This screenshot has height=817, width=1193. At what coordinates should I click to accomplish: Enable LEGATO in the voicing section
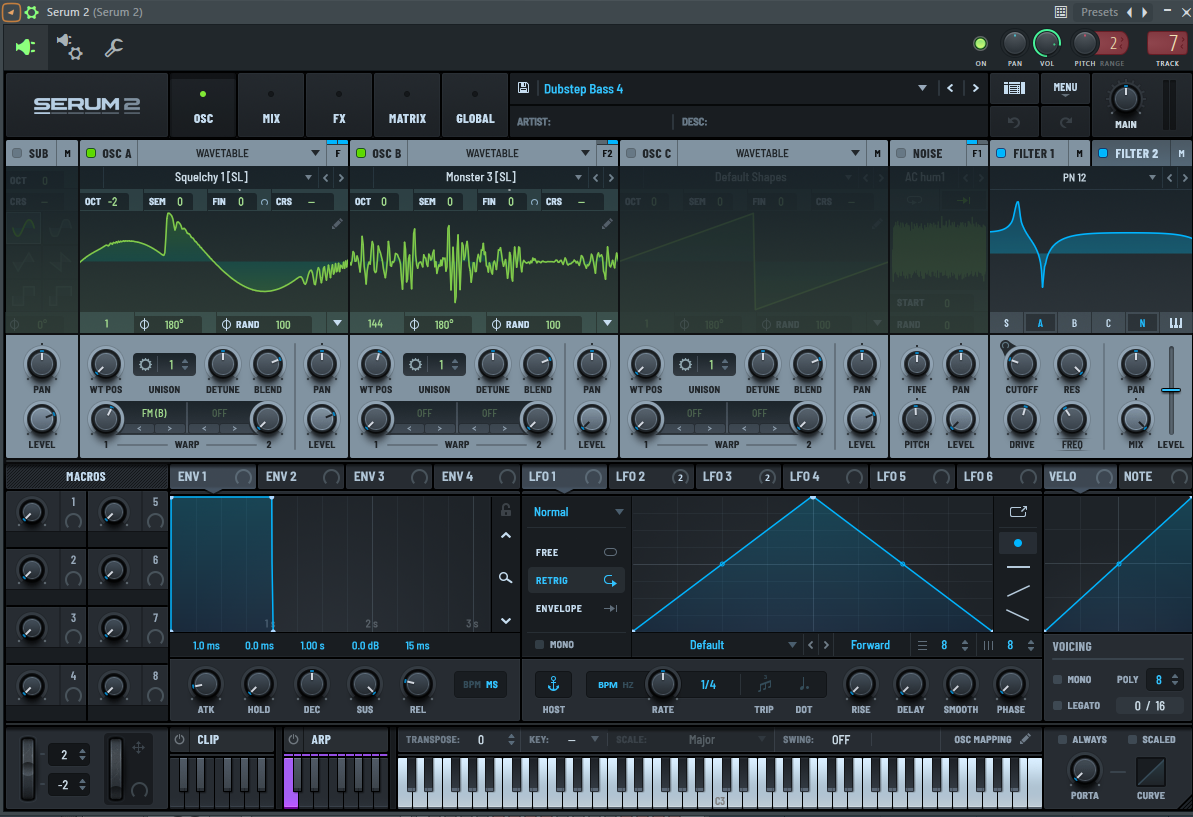pos(1057,706)
